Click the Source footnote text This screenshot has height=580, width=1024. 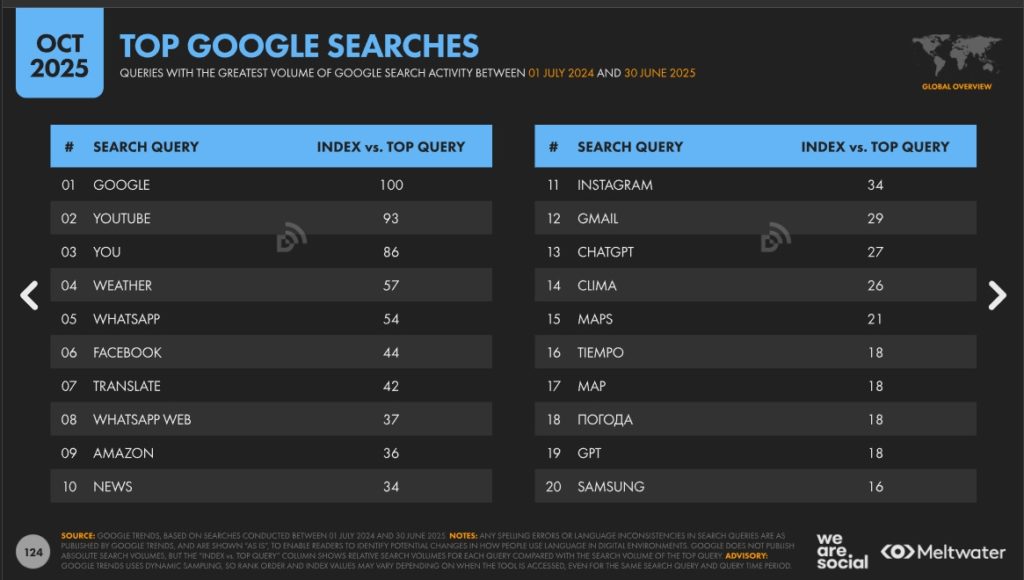80,536
